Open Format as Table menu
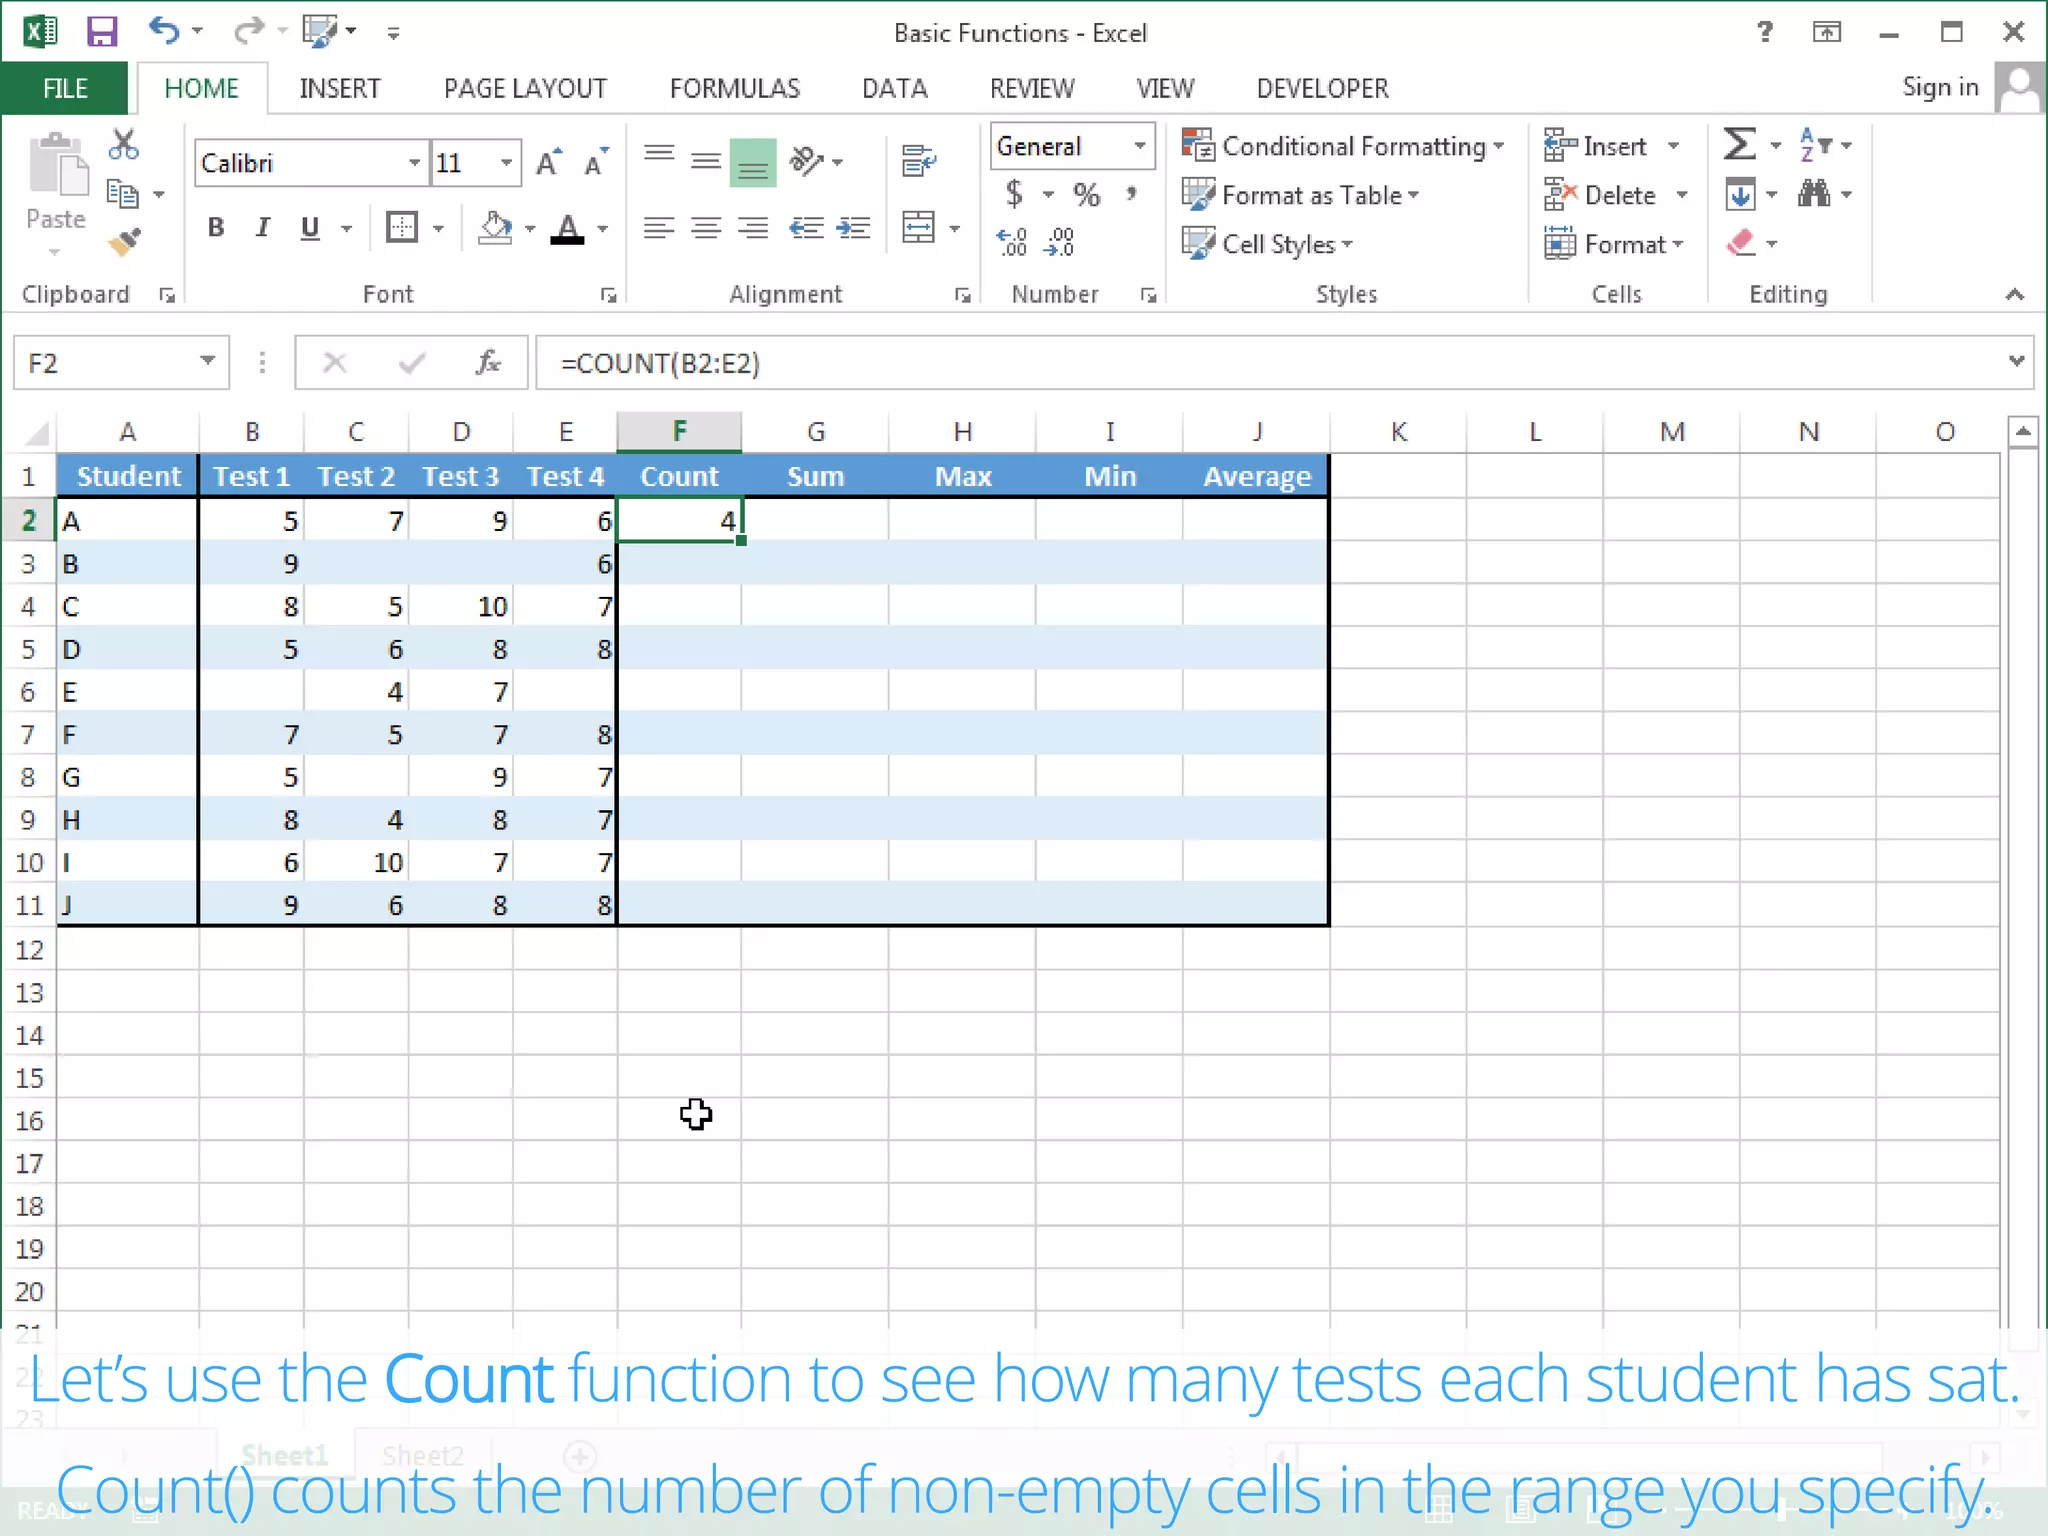 [x=1300, y=195]
